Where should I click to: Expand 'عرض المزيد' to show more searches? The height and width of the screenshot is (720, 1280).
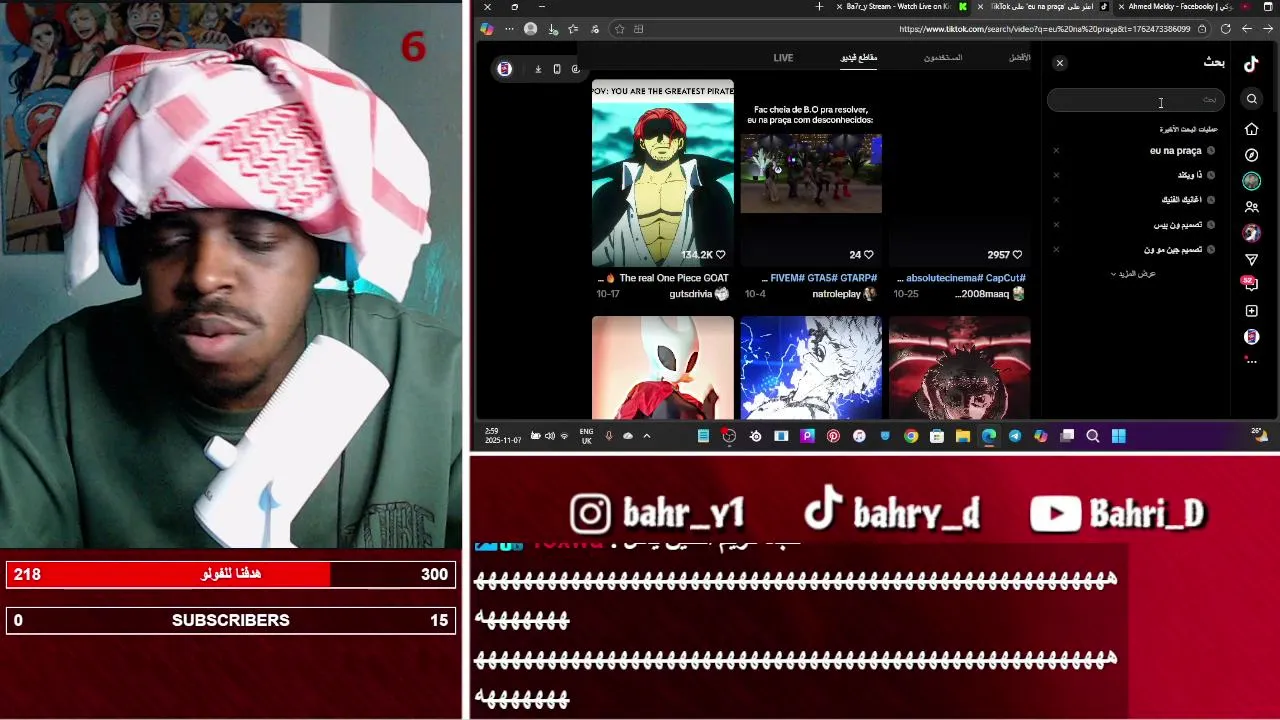(1133, 274)
